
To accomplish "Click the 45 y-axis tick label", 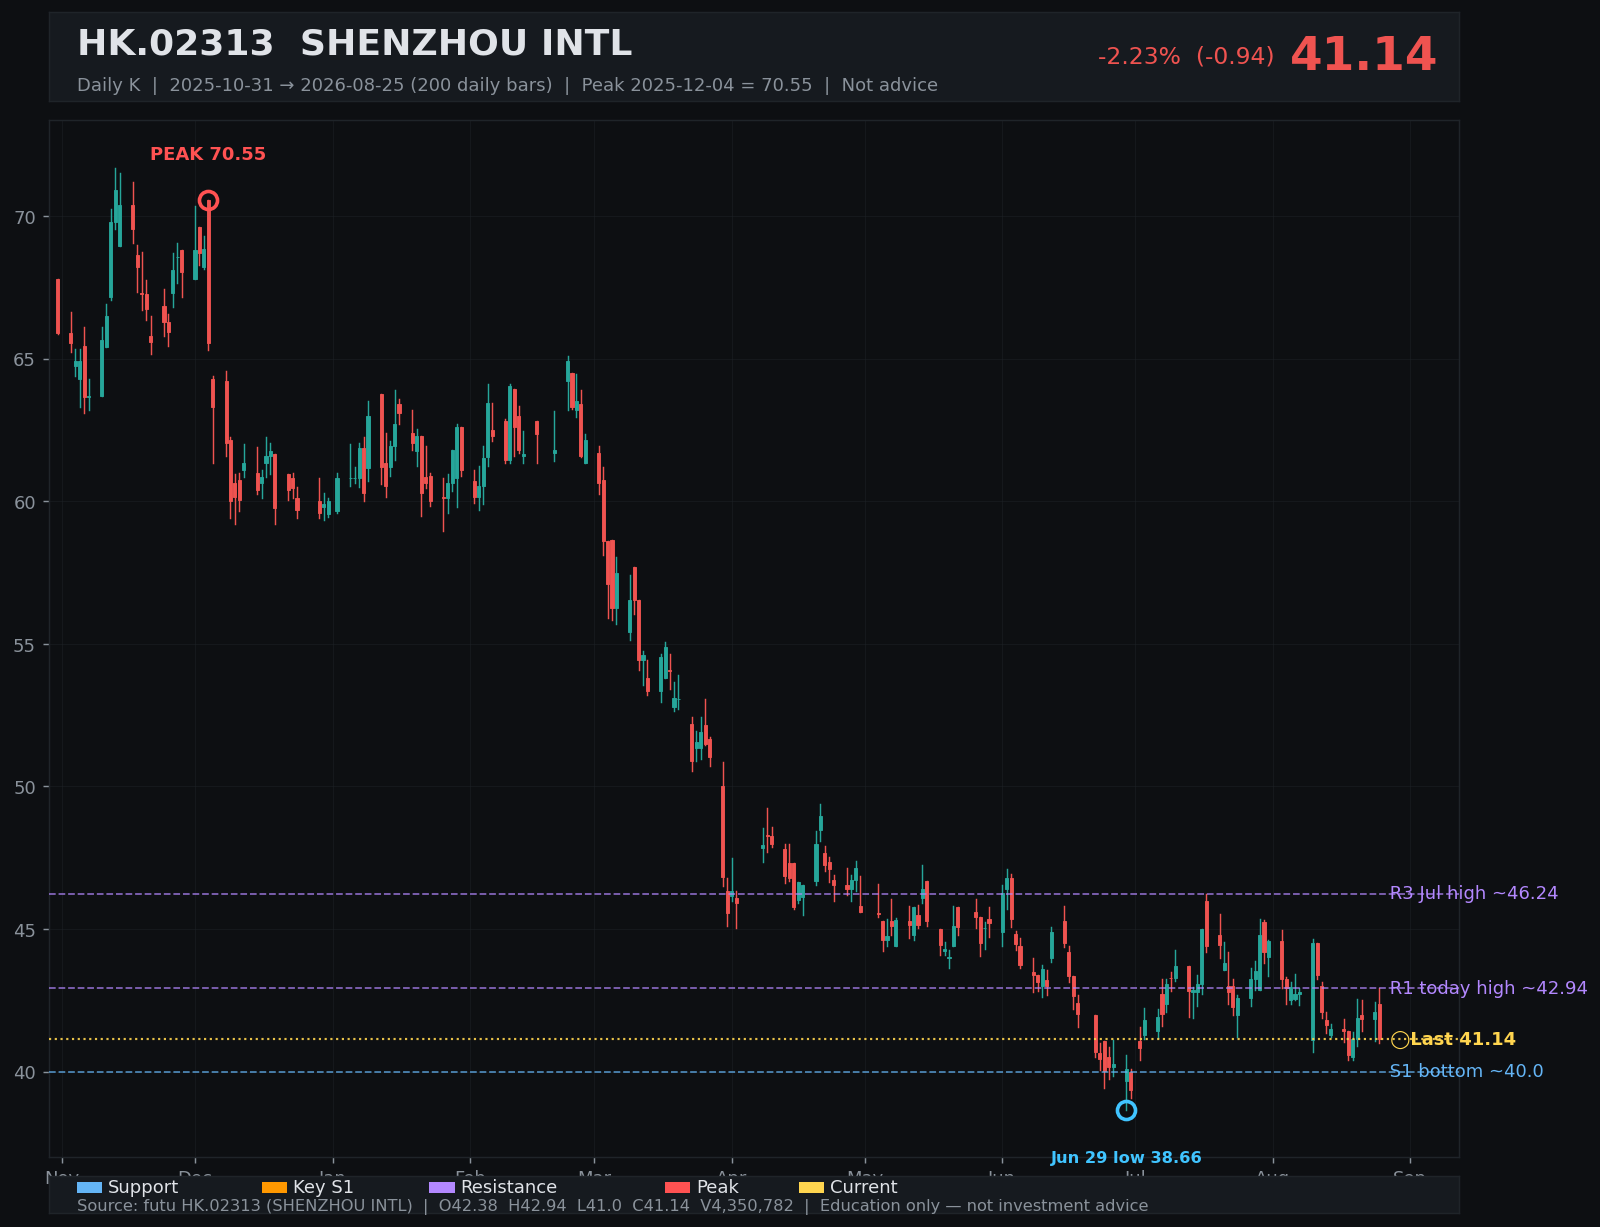I will 25,930.
